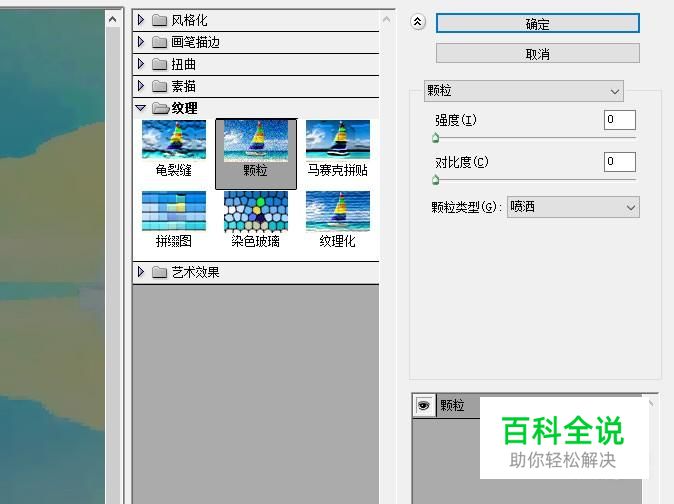Click the 对比度 slider handle
Viewport: 674px width, 504px height.
point(435,180)
